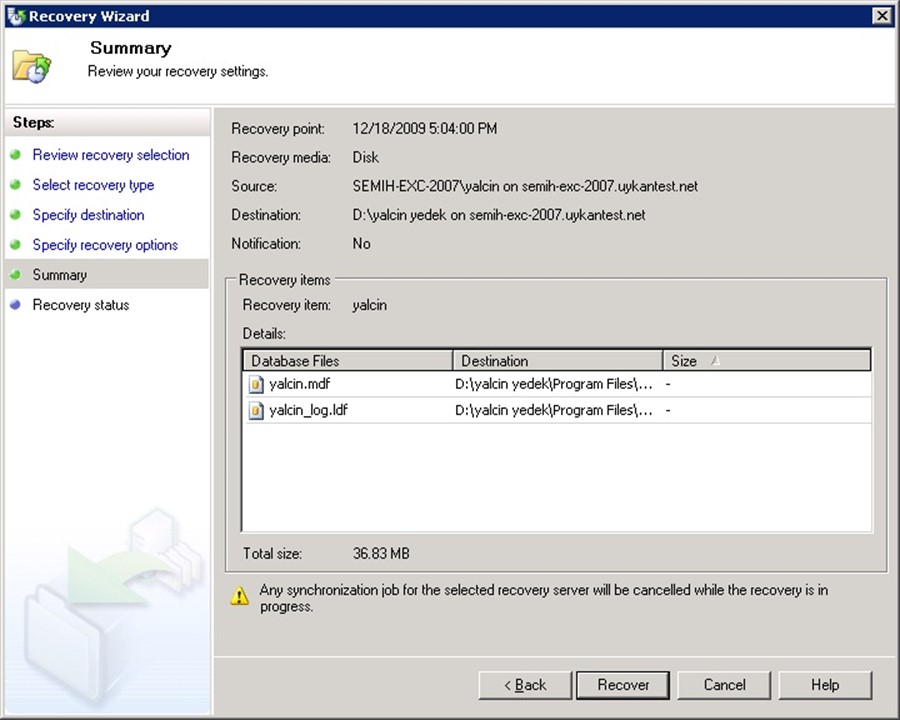Screen dimensions: 900x720
Task: Select the Summary step in sidebar
Action: pyautogui.click(x=59, y=275)
